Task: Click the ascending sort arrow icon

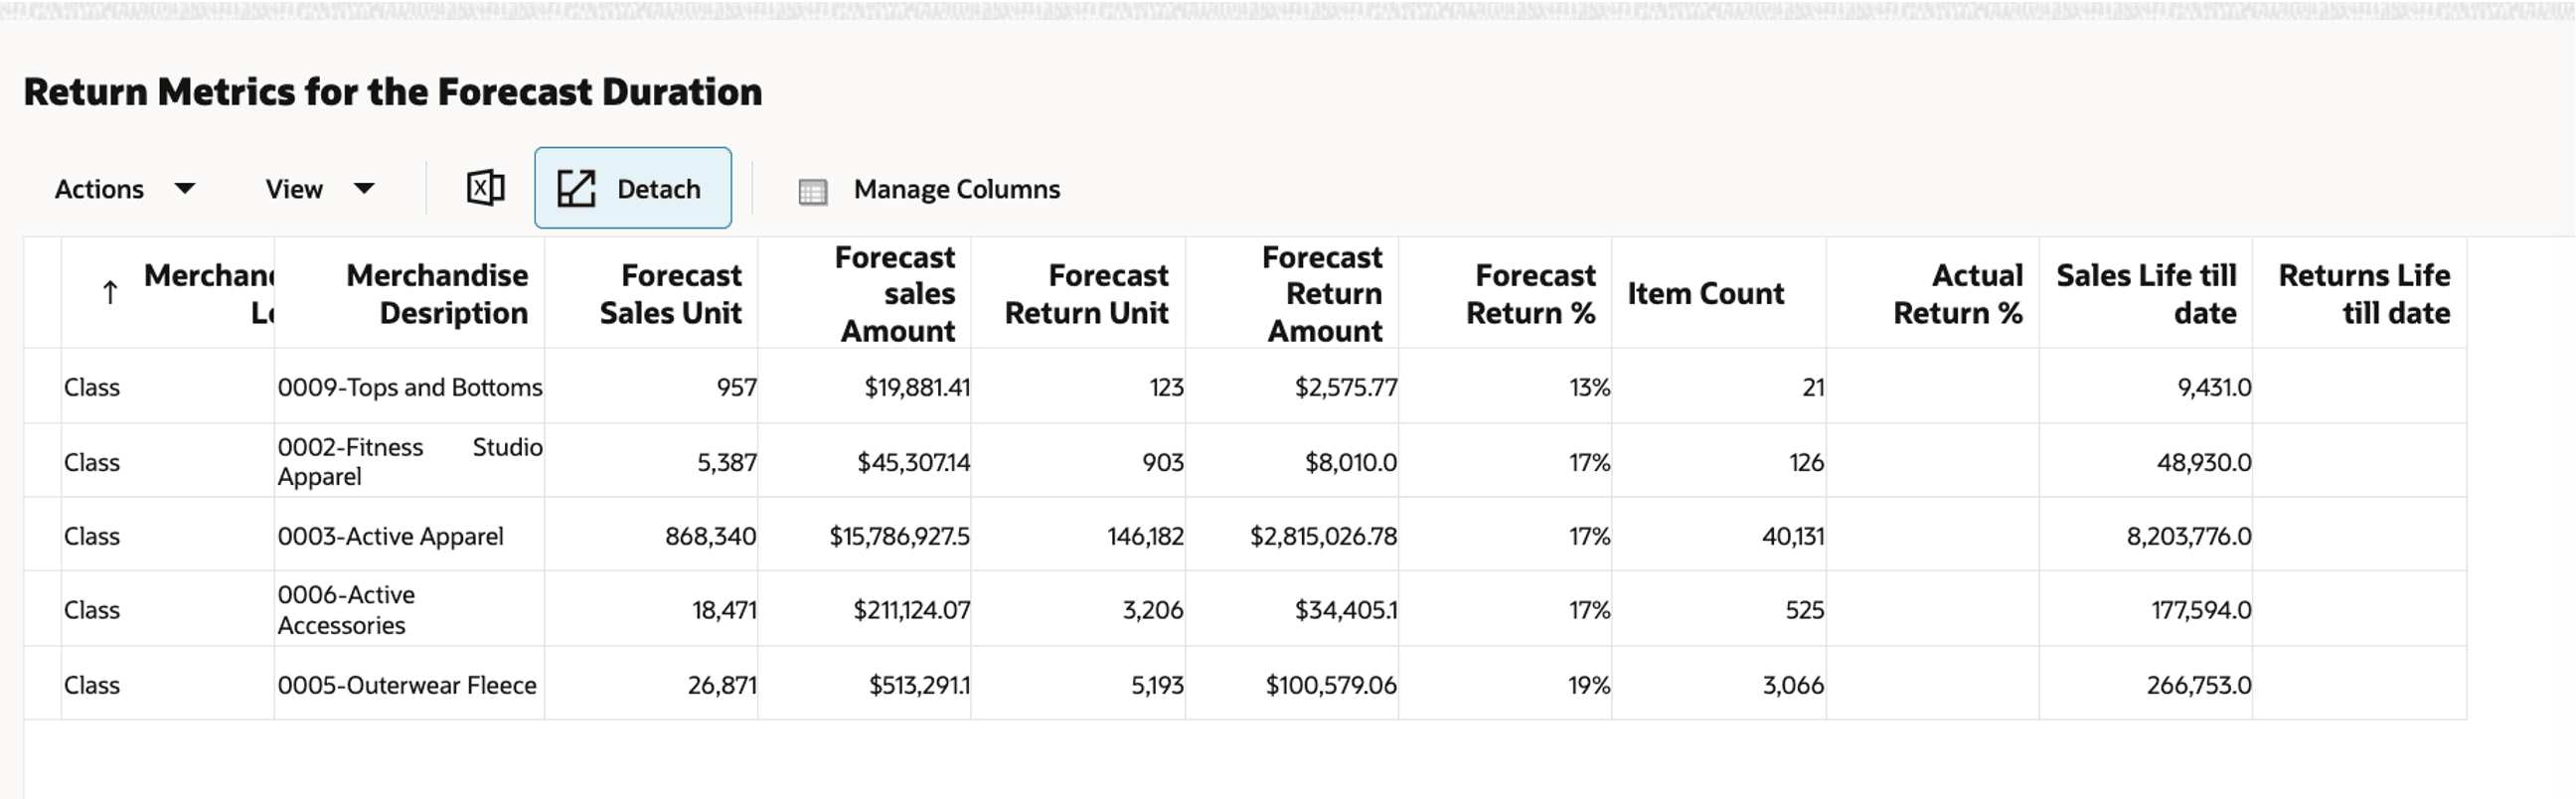Action: (x=110, y=292)
